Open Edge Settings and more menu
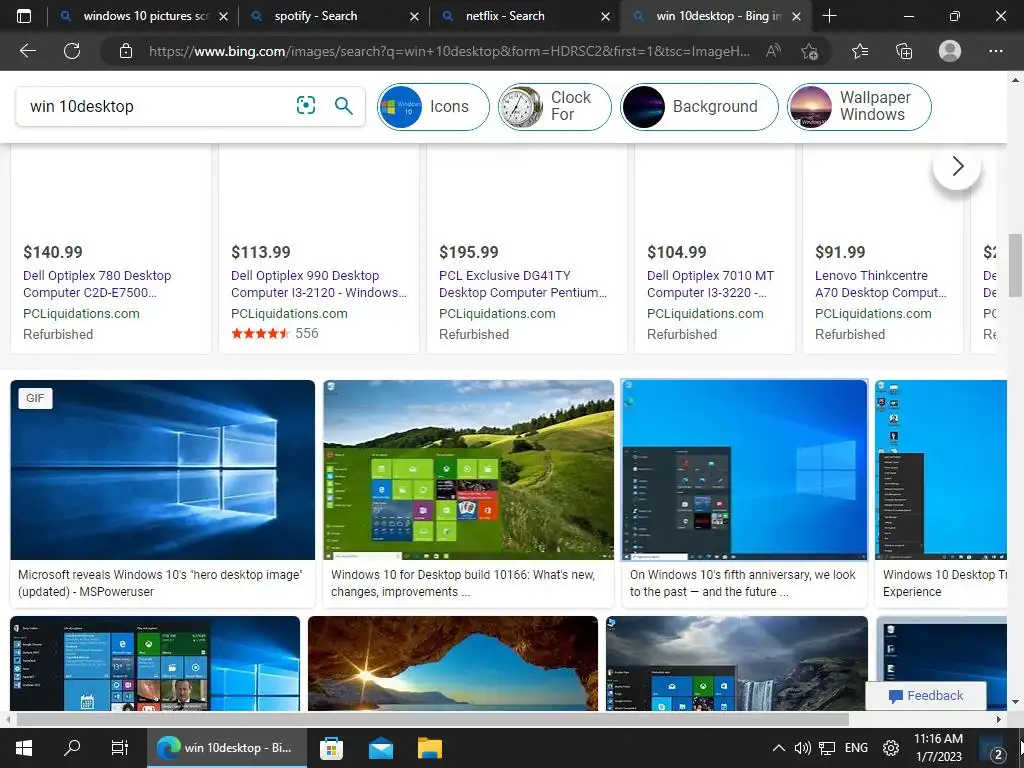1024x768 pixels. point(995,51)
